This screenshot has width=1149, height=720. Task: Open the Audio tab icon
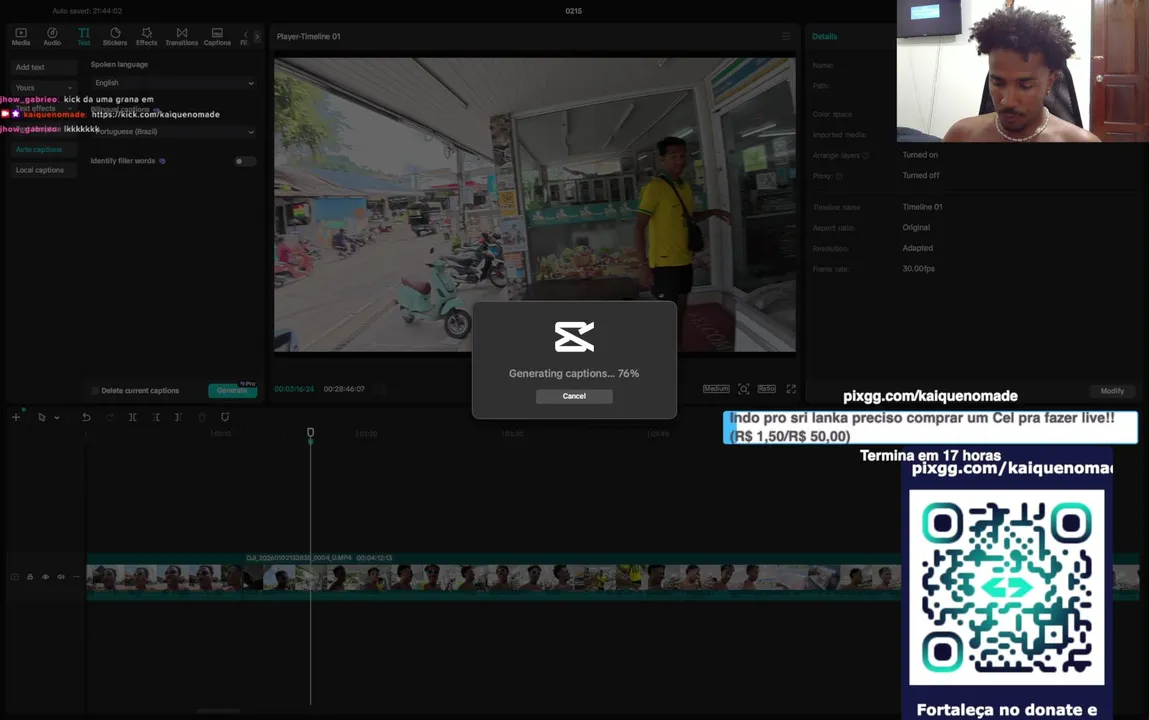pyautogui.click(x=52, y=37)
